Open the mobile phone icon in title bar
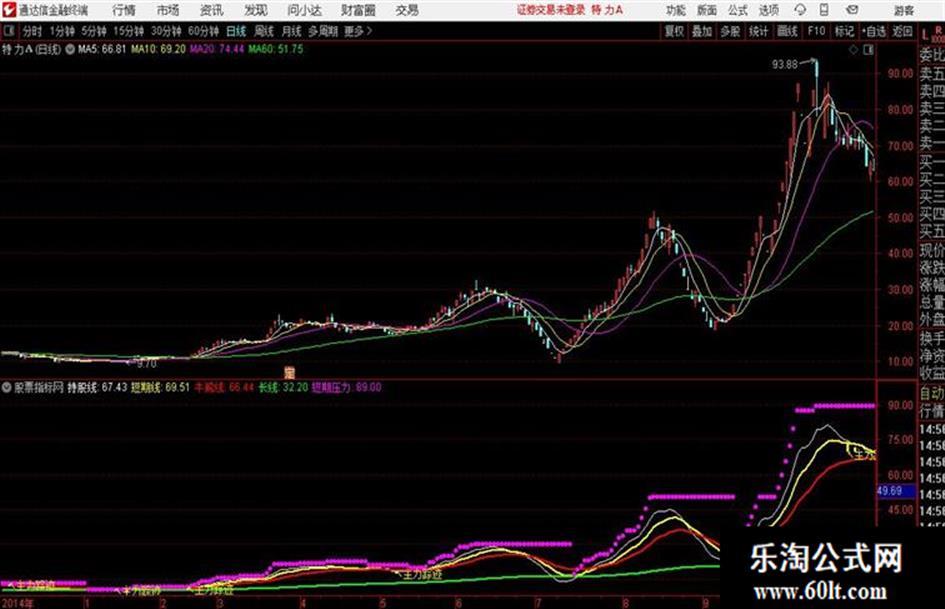Viewport: 945px width, 609px height. pos(823,10)
